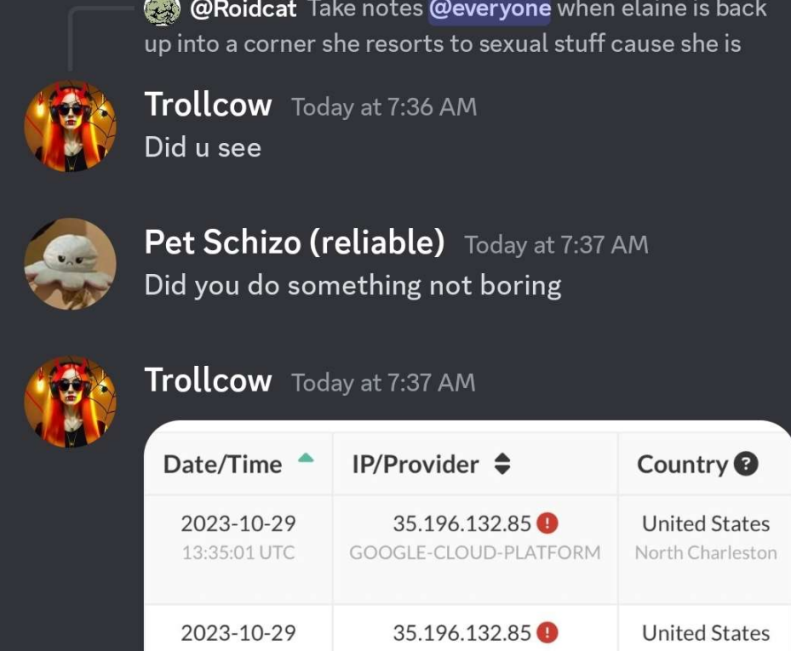Click the "Did you do something not boring" message

352,286
